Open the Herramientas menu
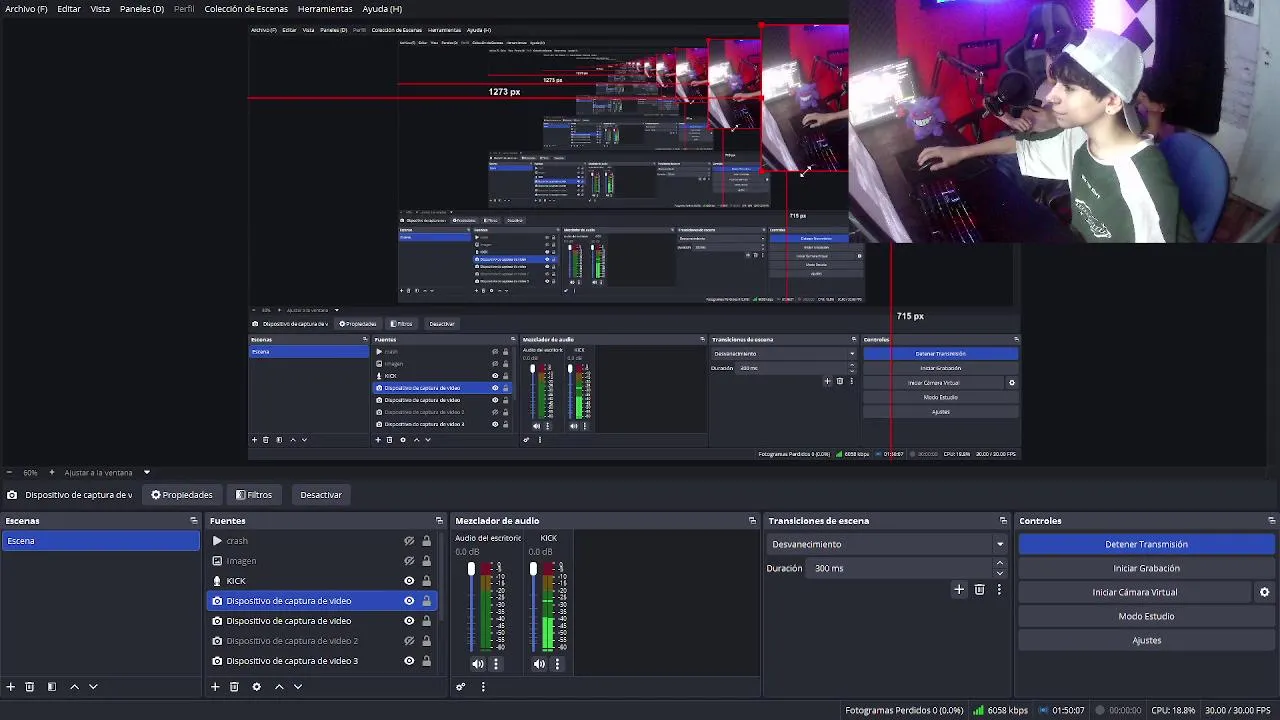Viewport: 1280px width, 720px height. point(325,9)
